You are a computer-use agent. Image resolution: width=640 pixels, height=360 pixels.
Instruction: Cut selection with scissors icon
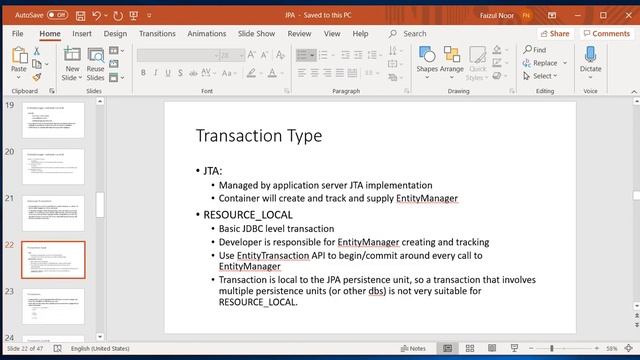point(36,51)
